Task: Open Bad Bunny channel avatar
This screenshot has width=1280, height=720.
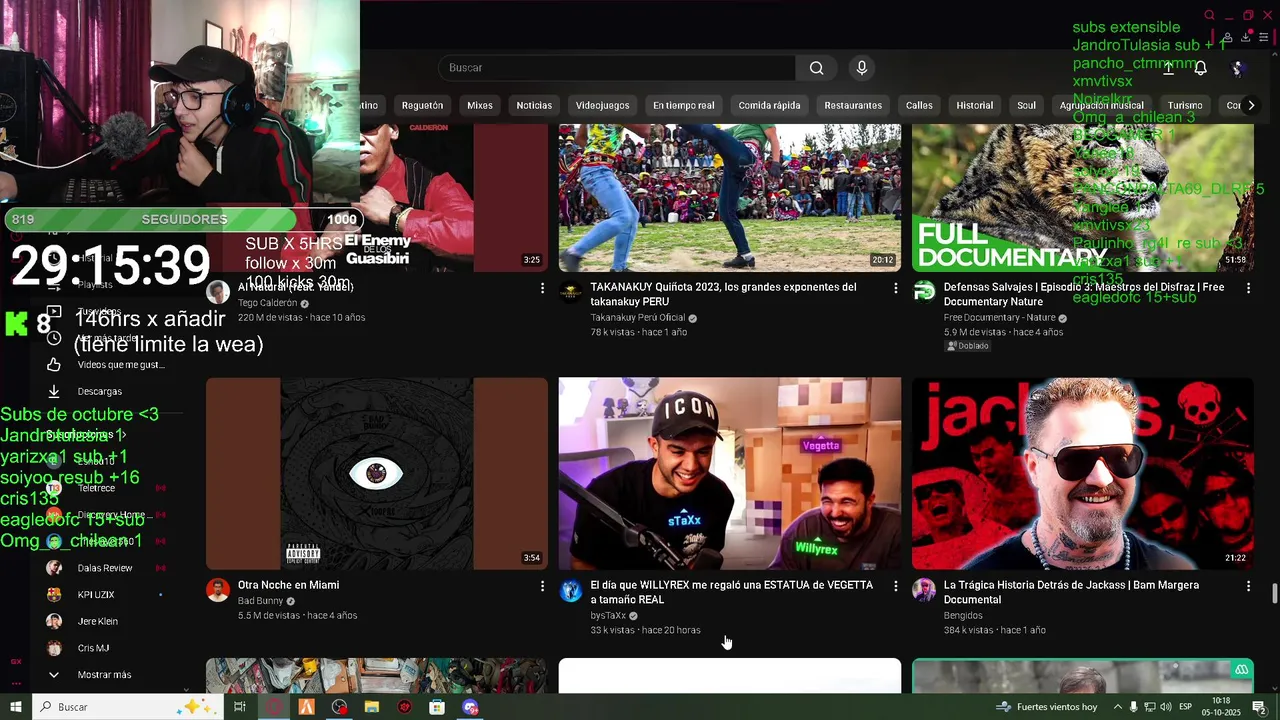Action: click(x=218, y=590)
